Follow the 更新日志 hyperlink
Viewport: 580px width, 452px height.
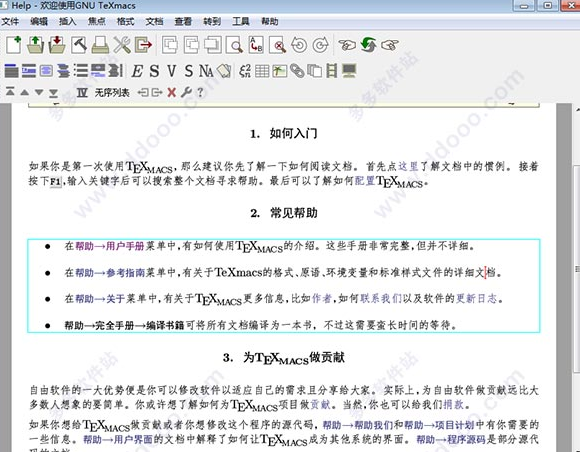(x=476, y=298)
